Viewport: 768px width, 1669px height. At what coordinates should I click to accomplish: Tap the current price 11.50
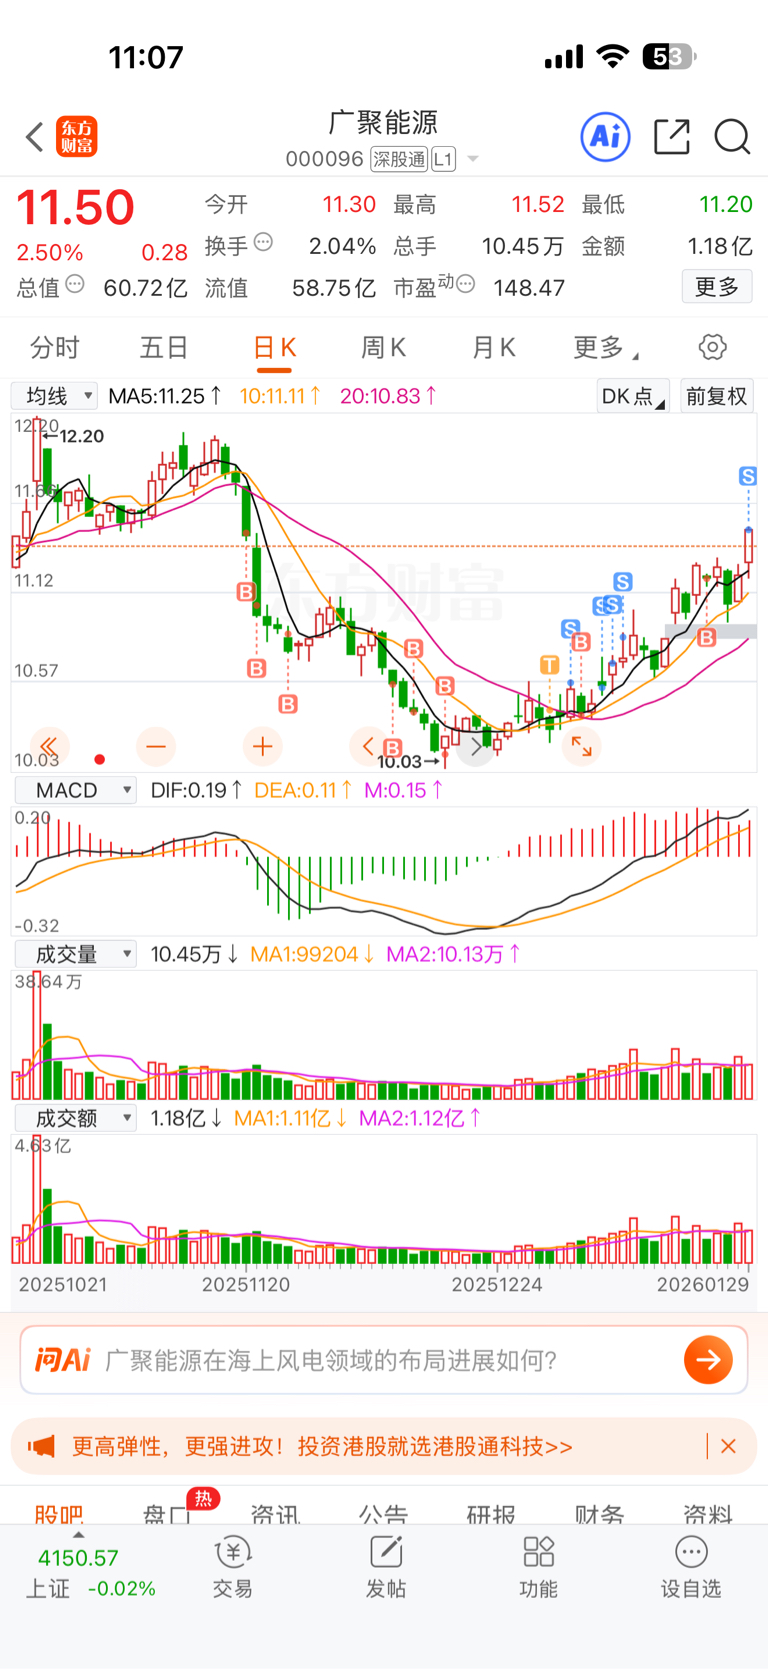pos(75,208)
